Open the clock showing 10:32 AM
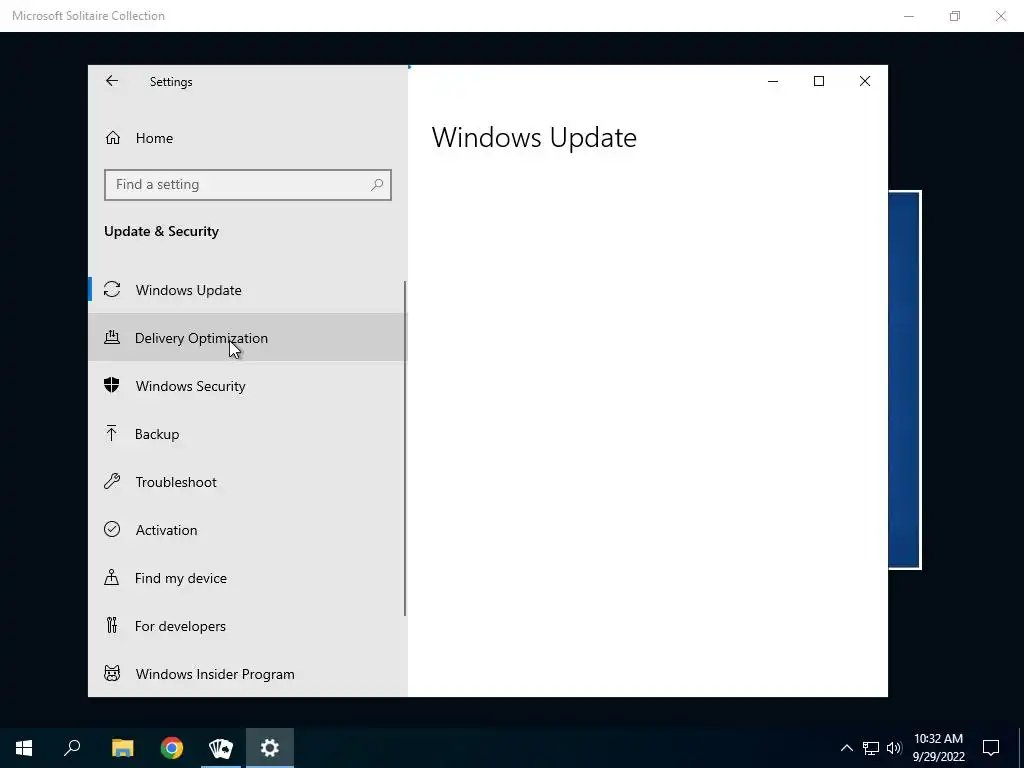 (x=938, y=748)
